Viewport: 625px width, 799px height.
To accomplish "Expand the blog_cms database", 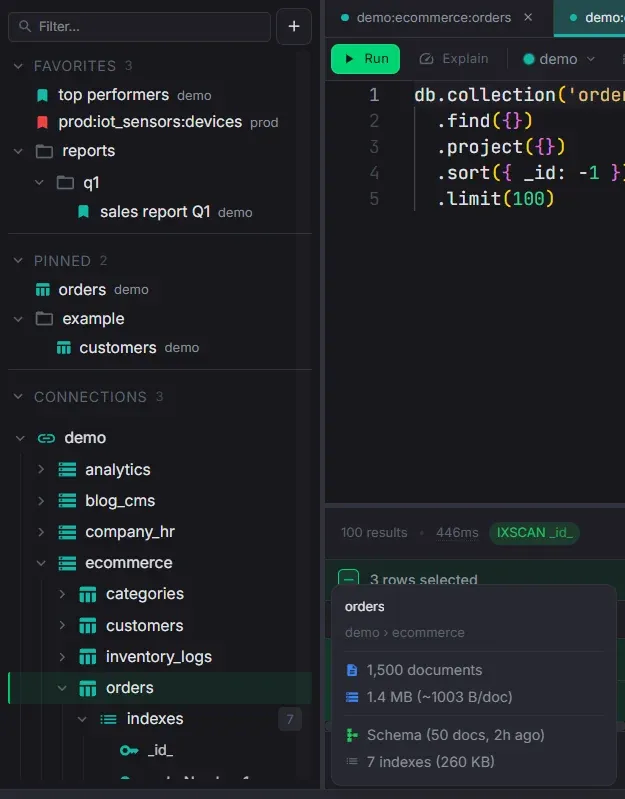I will pos(41,501).
